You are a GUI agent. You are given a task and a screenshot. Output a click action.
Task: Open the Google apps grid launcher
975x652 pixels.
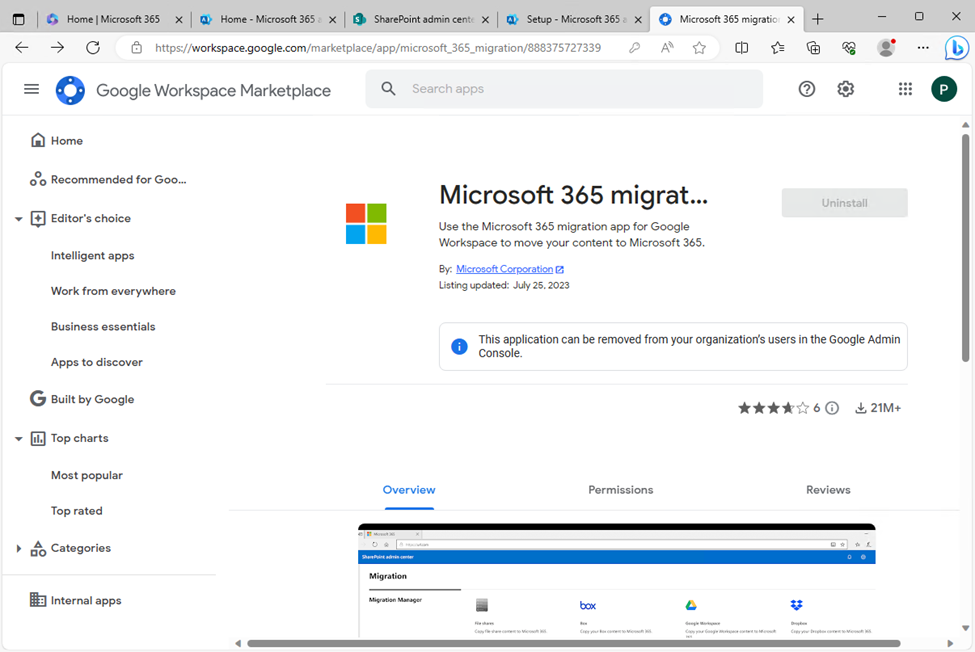pos(905,90)
